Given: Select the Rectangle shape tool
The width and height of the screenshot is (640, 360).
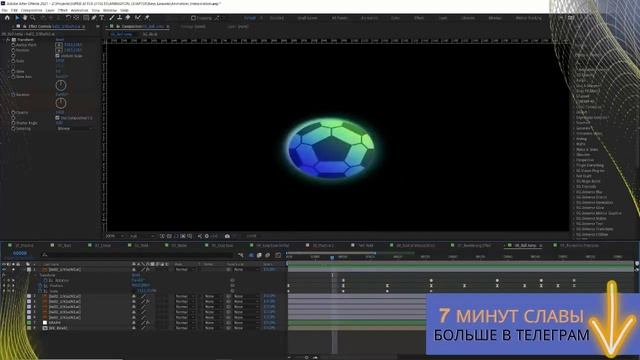Looking at the screenshot, I should pyautogui.click(x=86, y=18).
